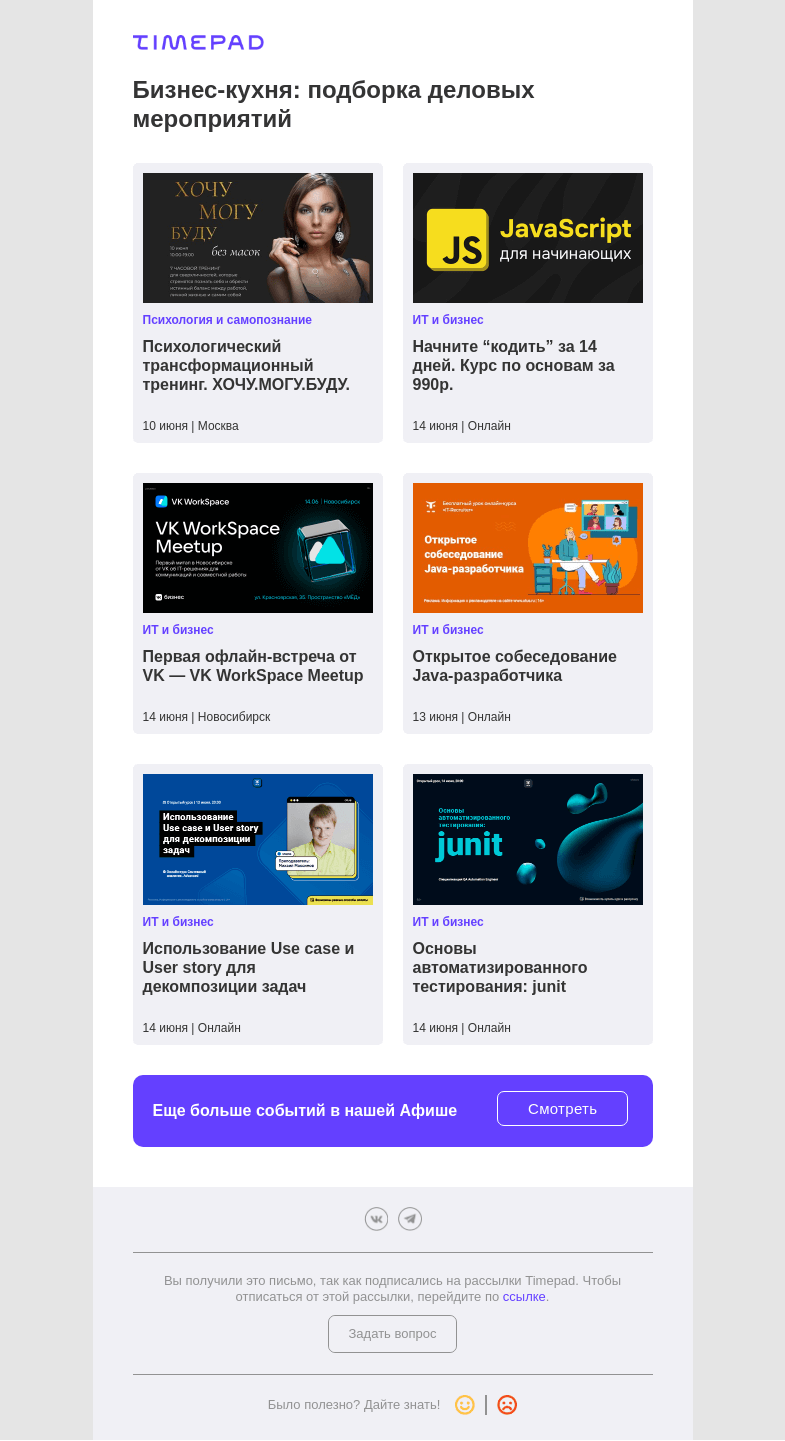Screen dimensions: 785x1441
Task: Open the Психология и самопознание category
Action: [x=227, y=320]
